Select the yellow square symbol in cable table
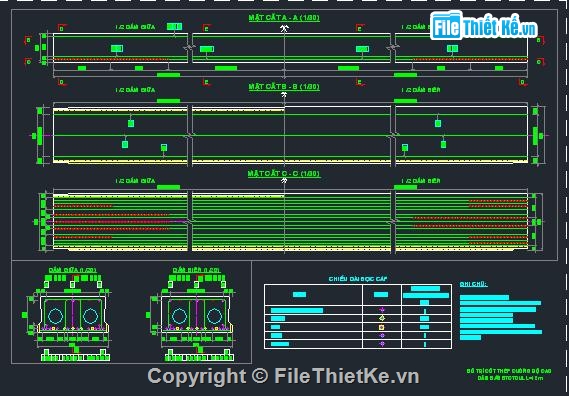This screenshot has height=396, width=569. (381, 327)
